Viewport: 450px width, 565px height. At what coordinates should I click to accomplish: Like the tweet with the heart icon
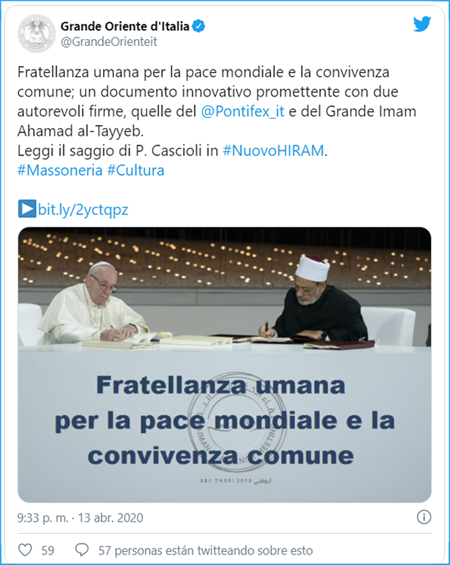tap(25, 550)
